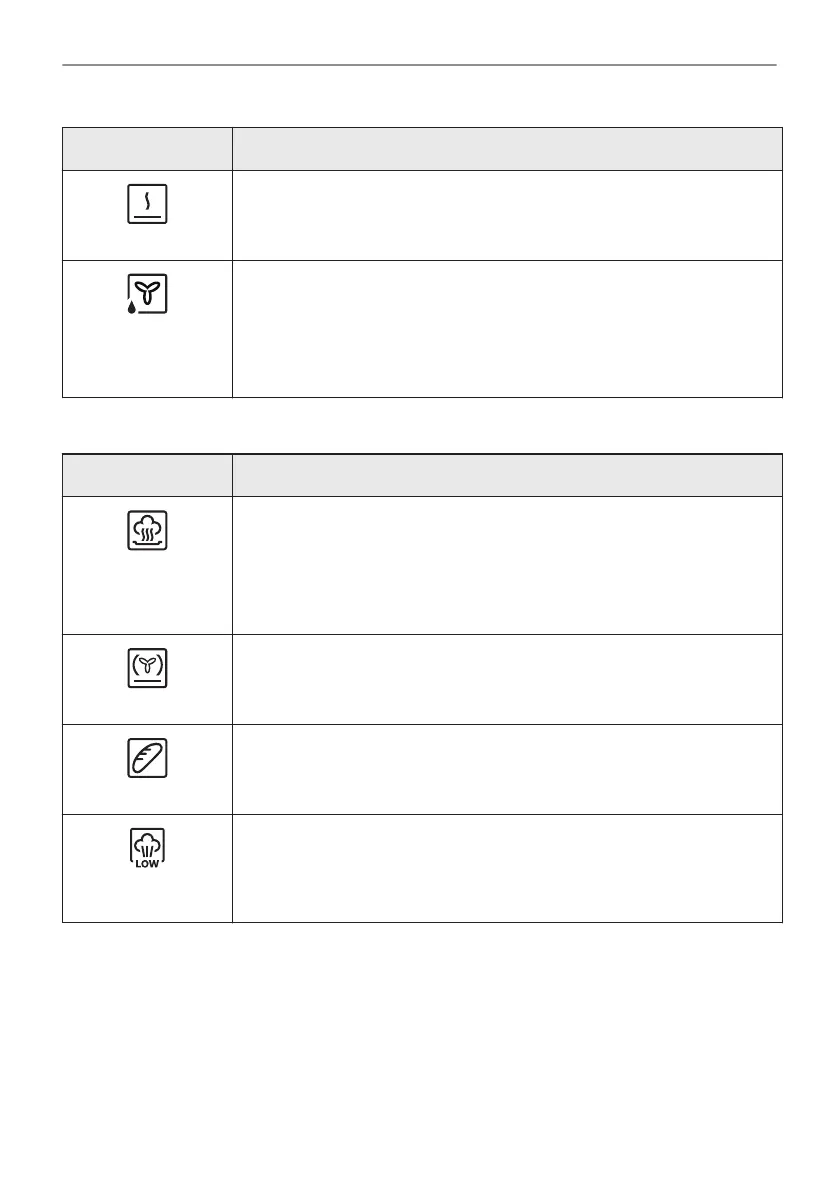The image size is (839, 1191).
Task: Click the water droplet beside the fan icon
Action: click(x=132, y=308)
